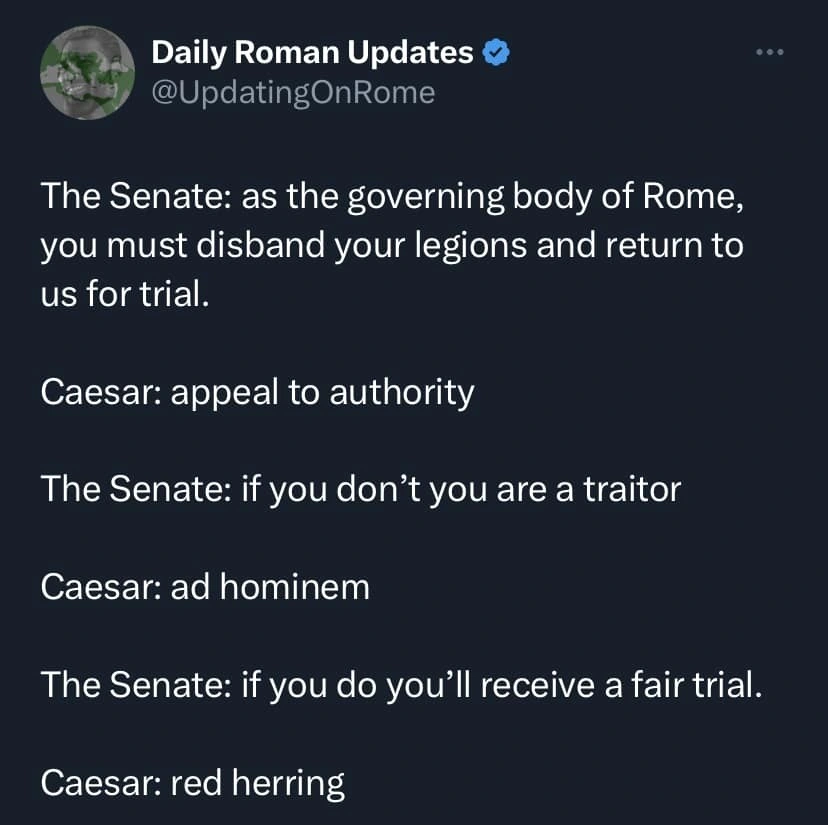Select the Senate's opening demand paragraph
This screenshot has height=825, width=828.
pos(390,244)
